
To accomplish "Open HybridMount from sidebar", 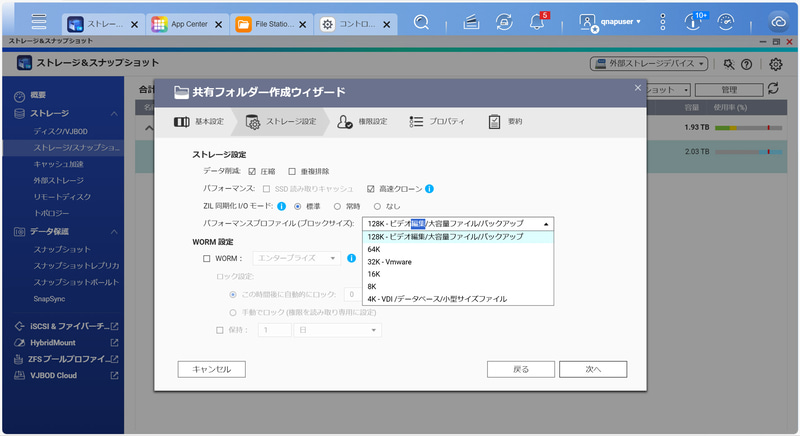I will coord(66,343).
